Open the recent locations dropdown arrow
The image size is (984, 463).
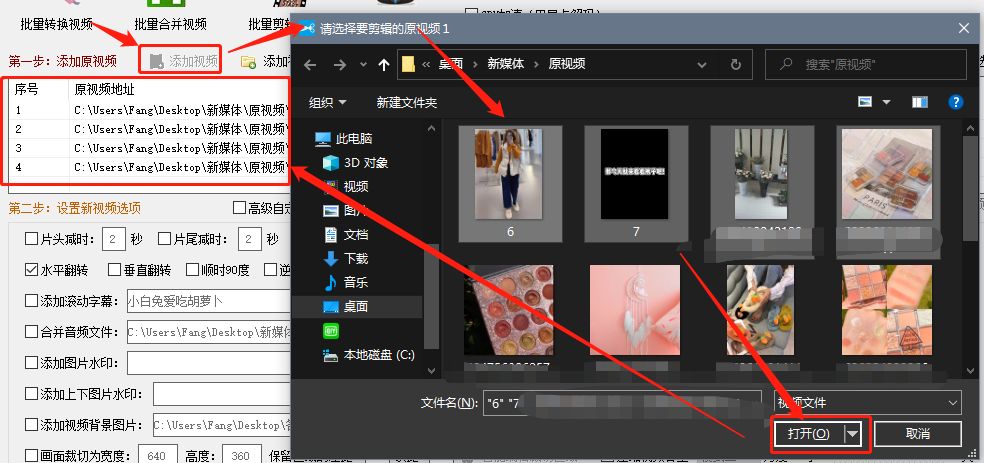[x=363, y=64]
